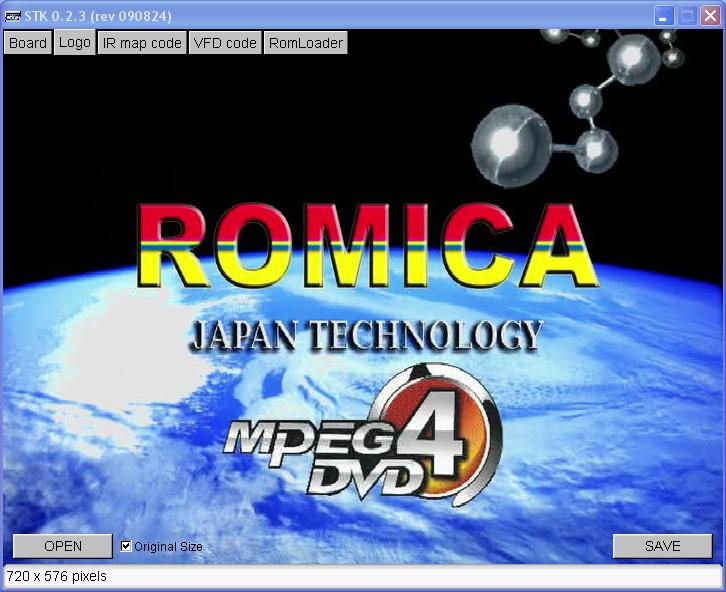Open the RomLoader tab

click(x=306, y=43)
